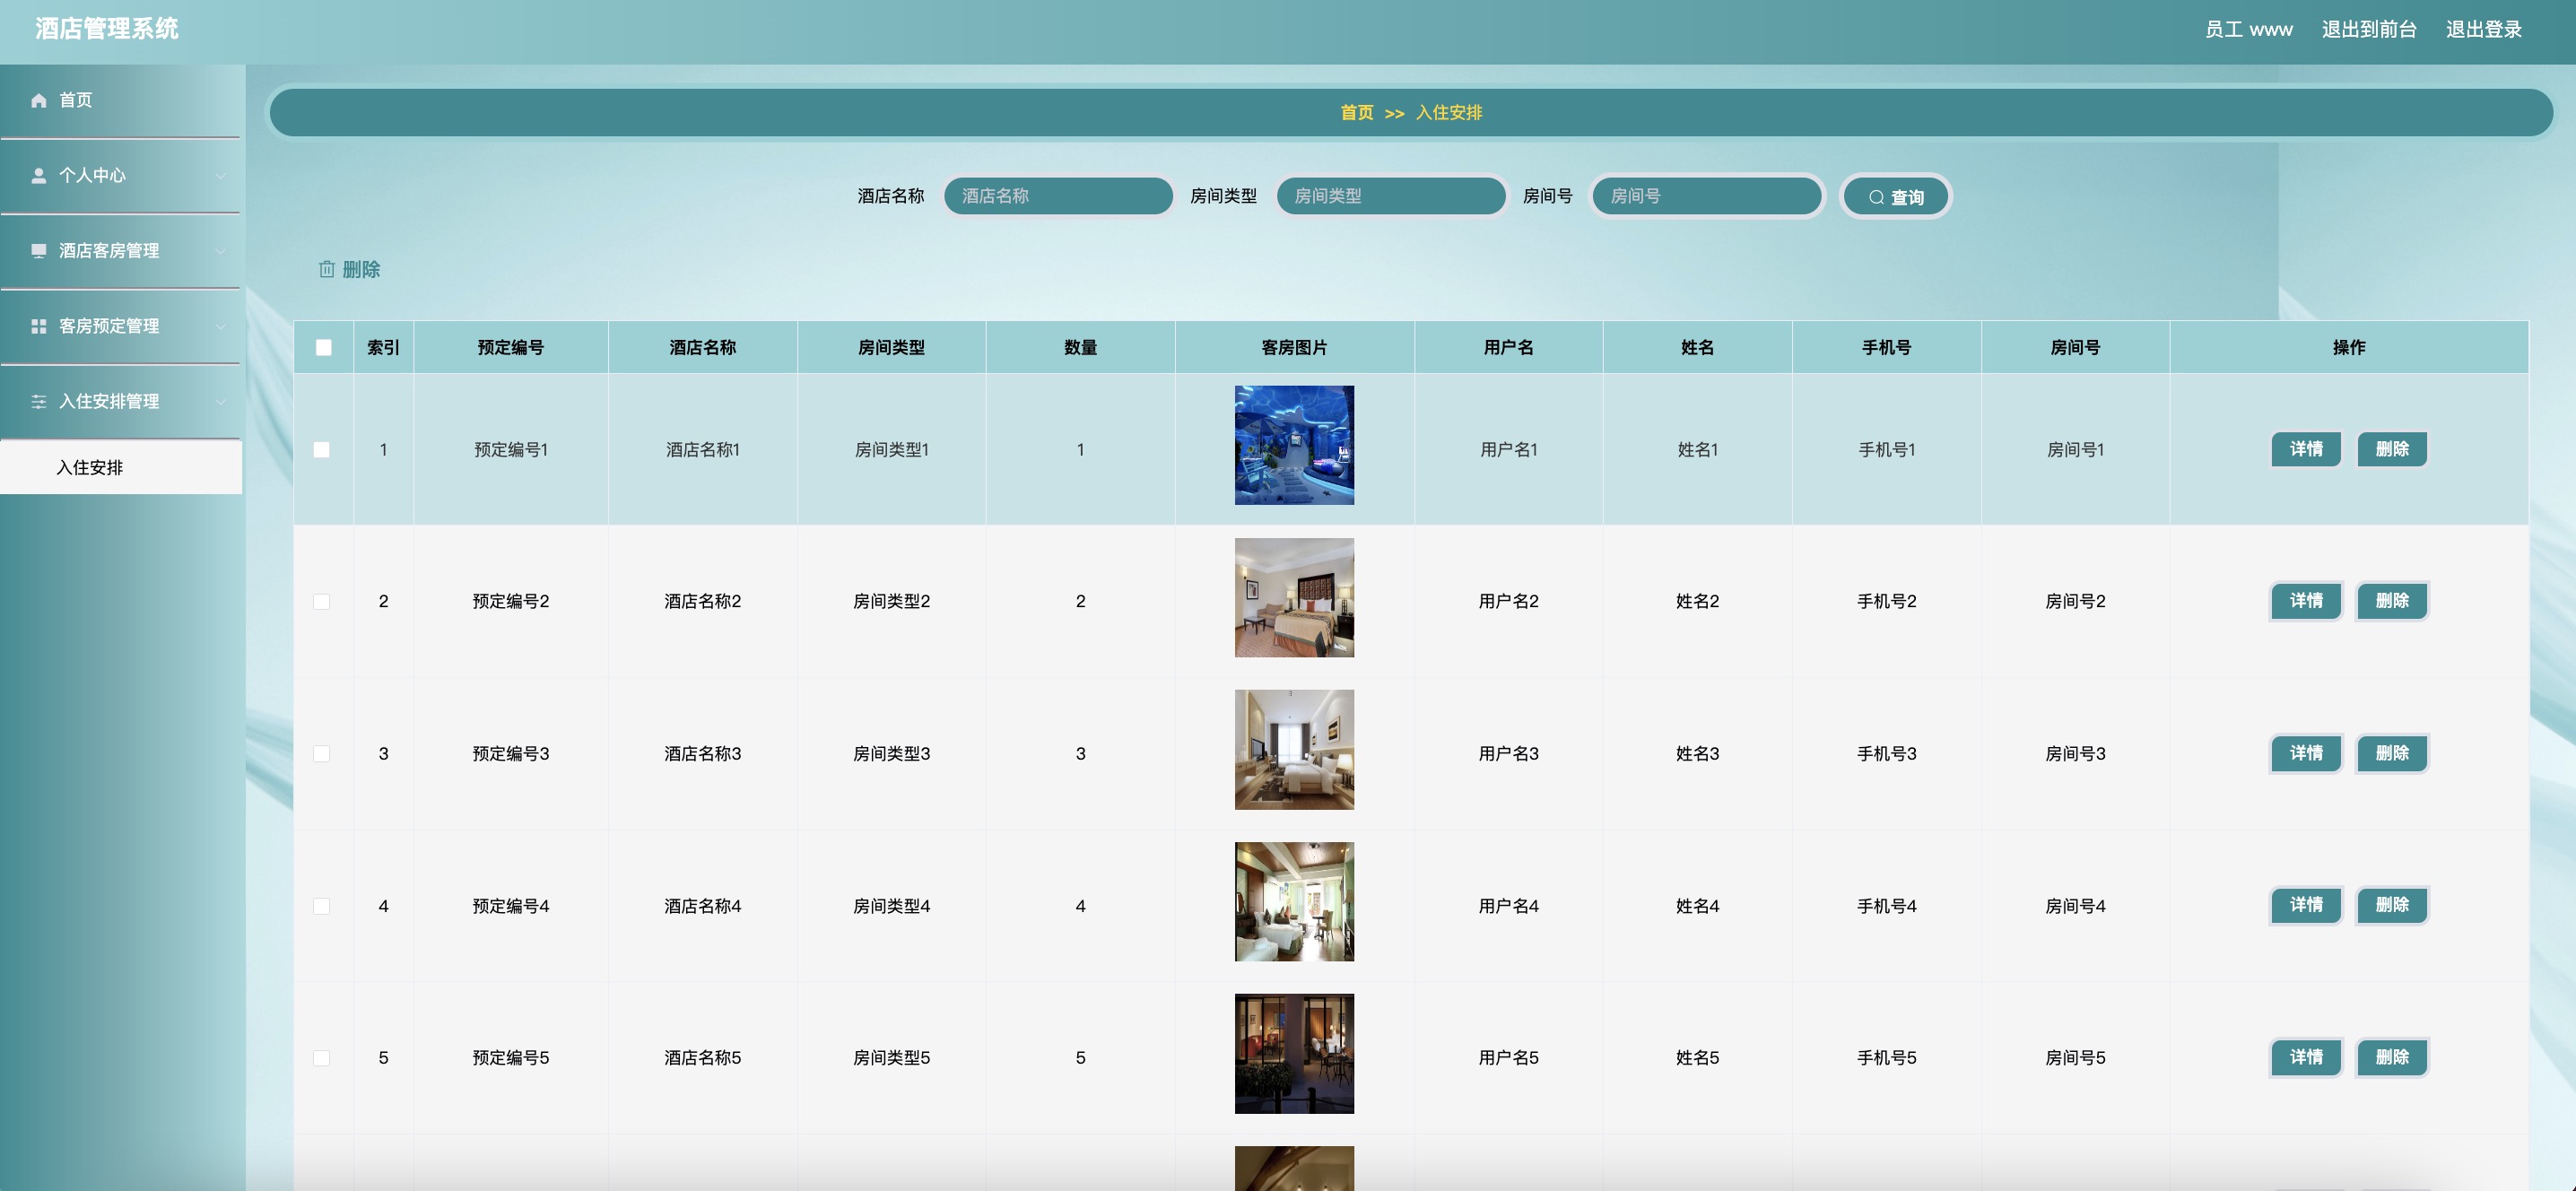Open 详情 for row 预定编号5

(x=2306, y=1057)
